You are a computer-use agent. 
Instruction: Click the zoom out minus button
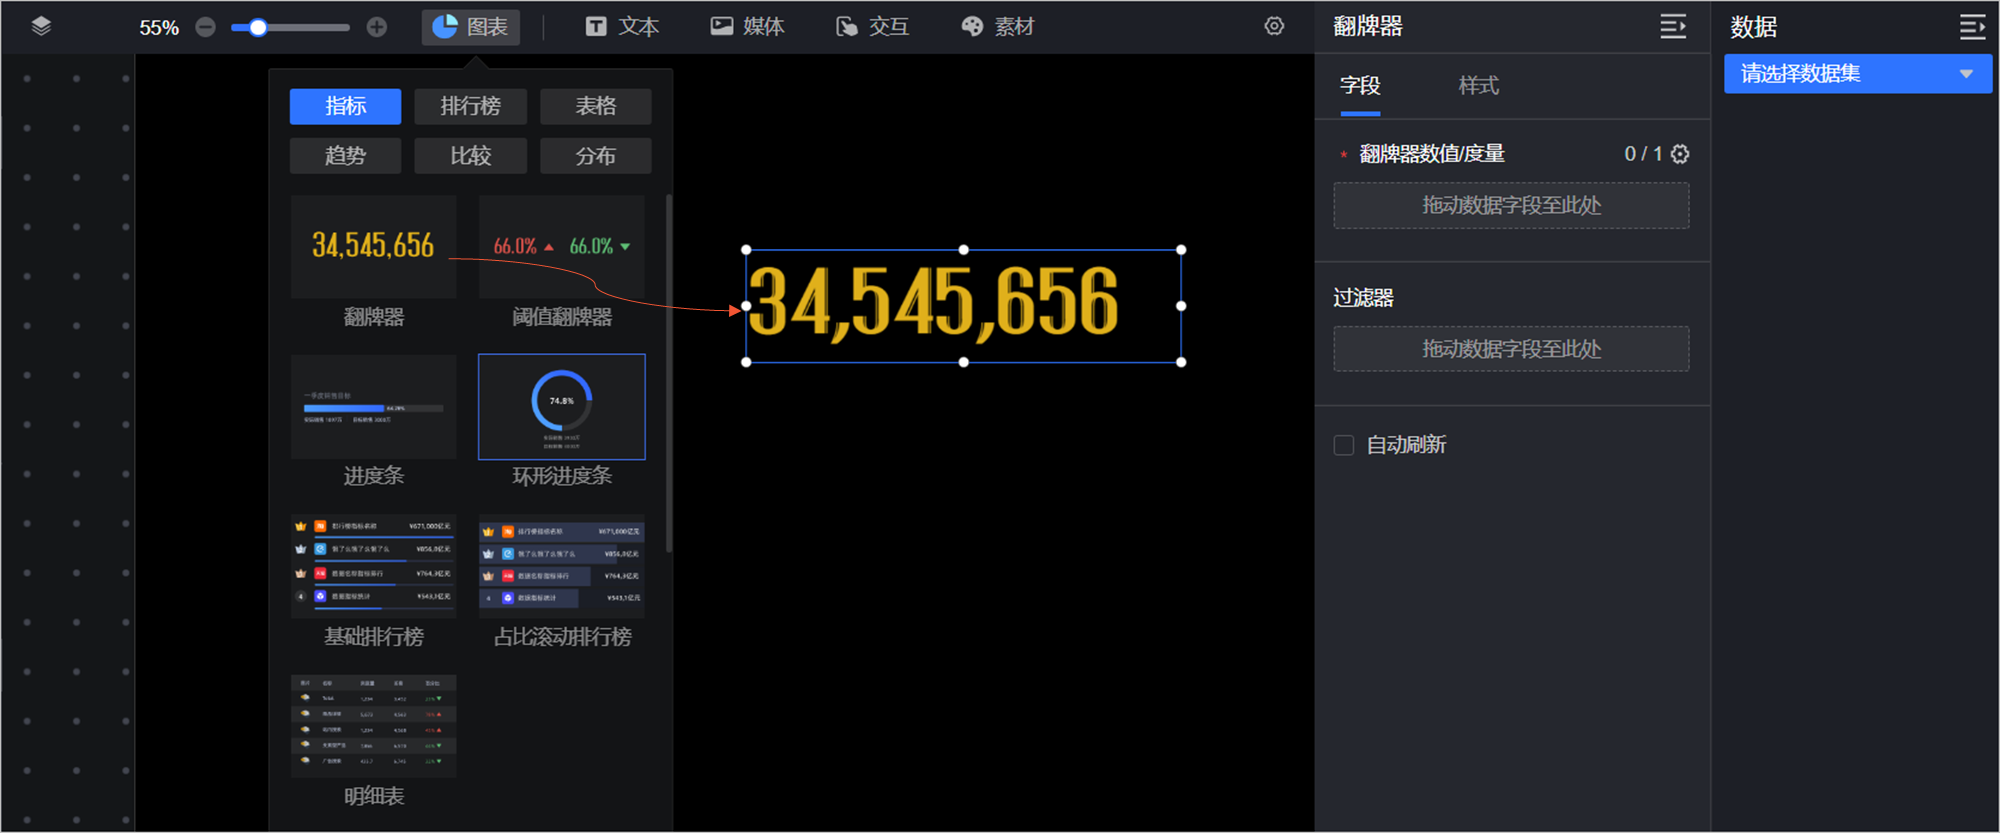tap(206, 27)
